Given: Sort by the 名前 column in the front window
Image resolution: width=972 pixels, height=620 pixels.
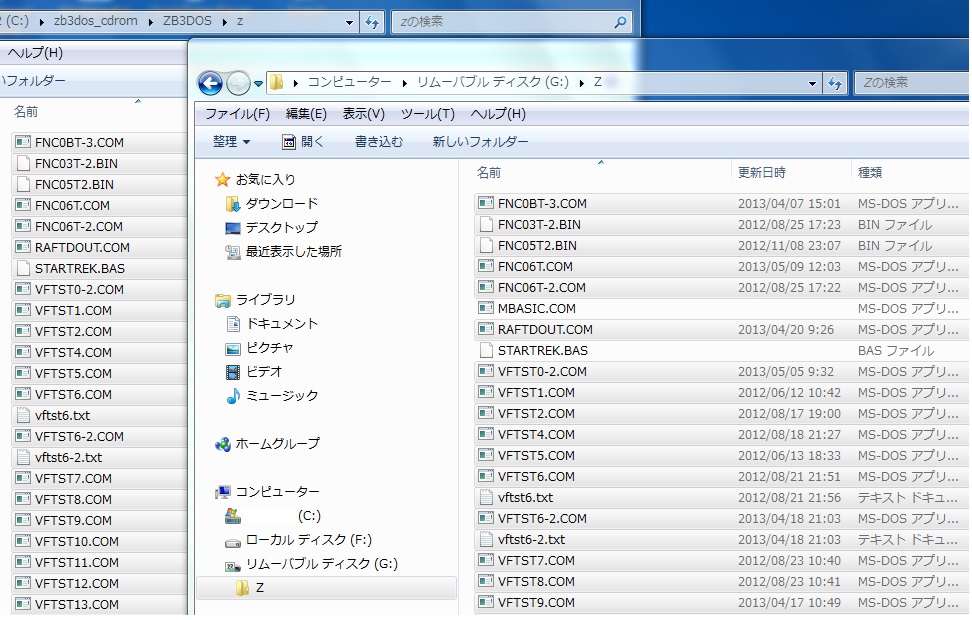Looking at the screenshot, I should coord(488,173).
